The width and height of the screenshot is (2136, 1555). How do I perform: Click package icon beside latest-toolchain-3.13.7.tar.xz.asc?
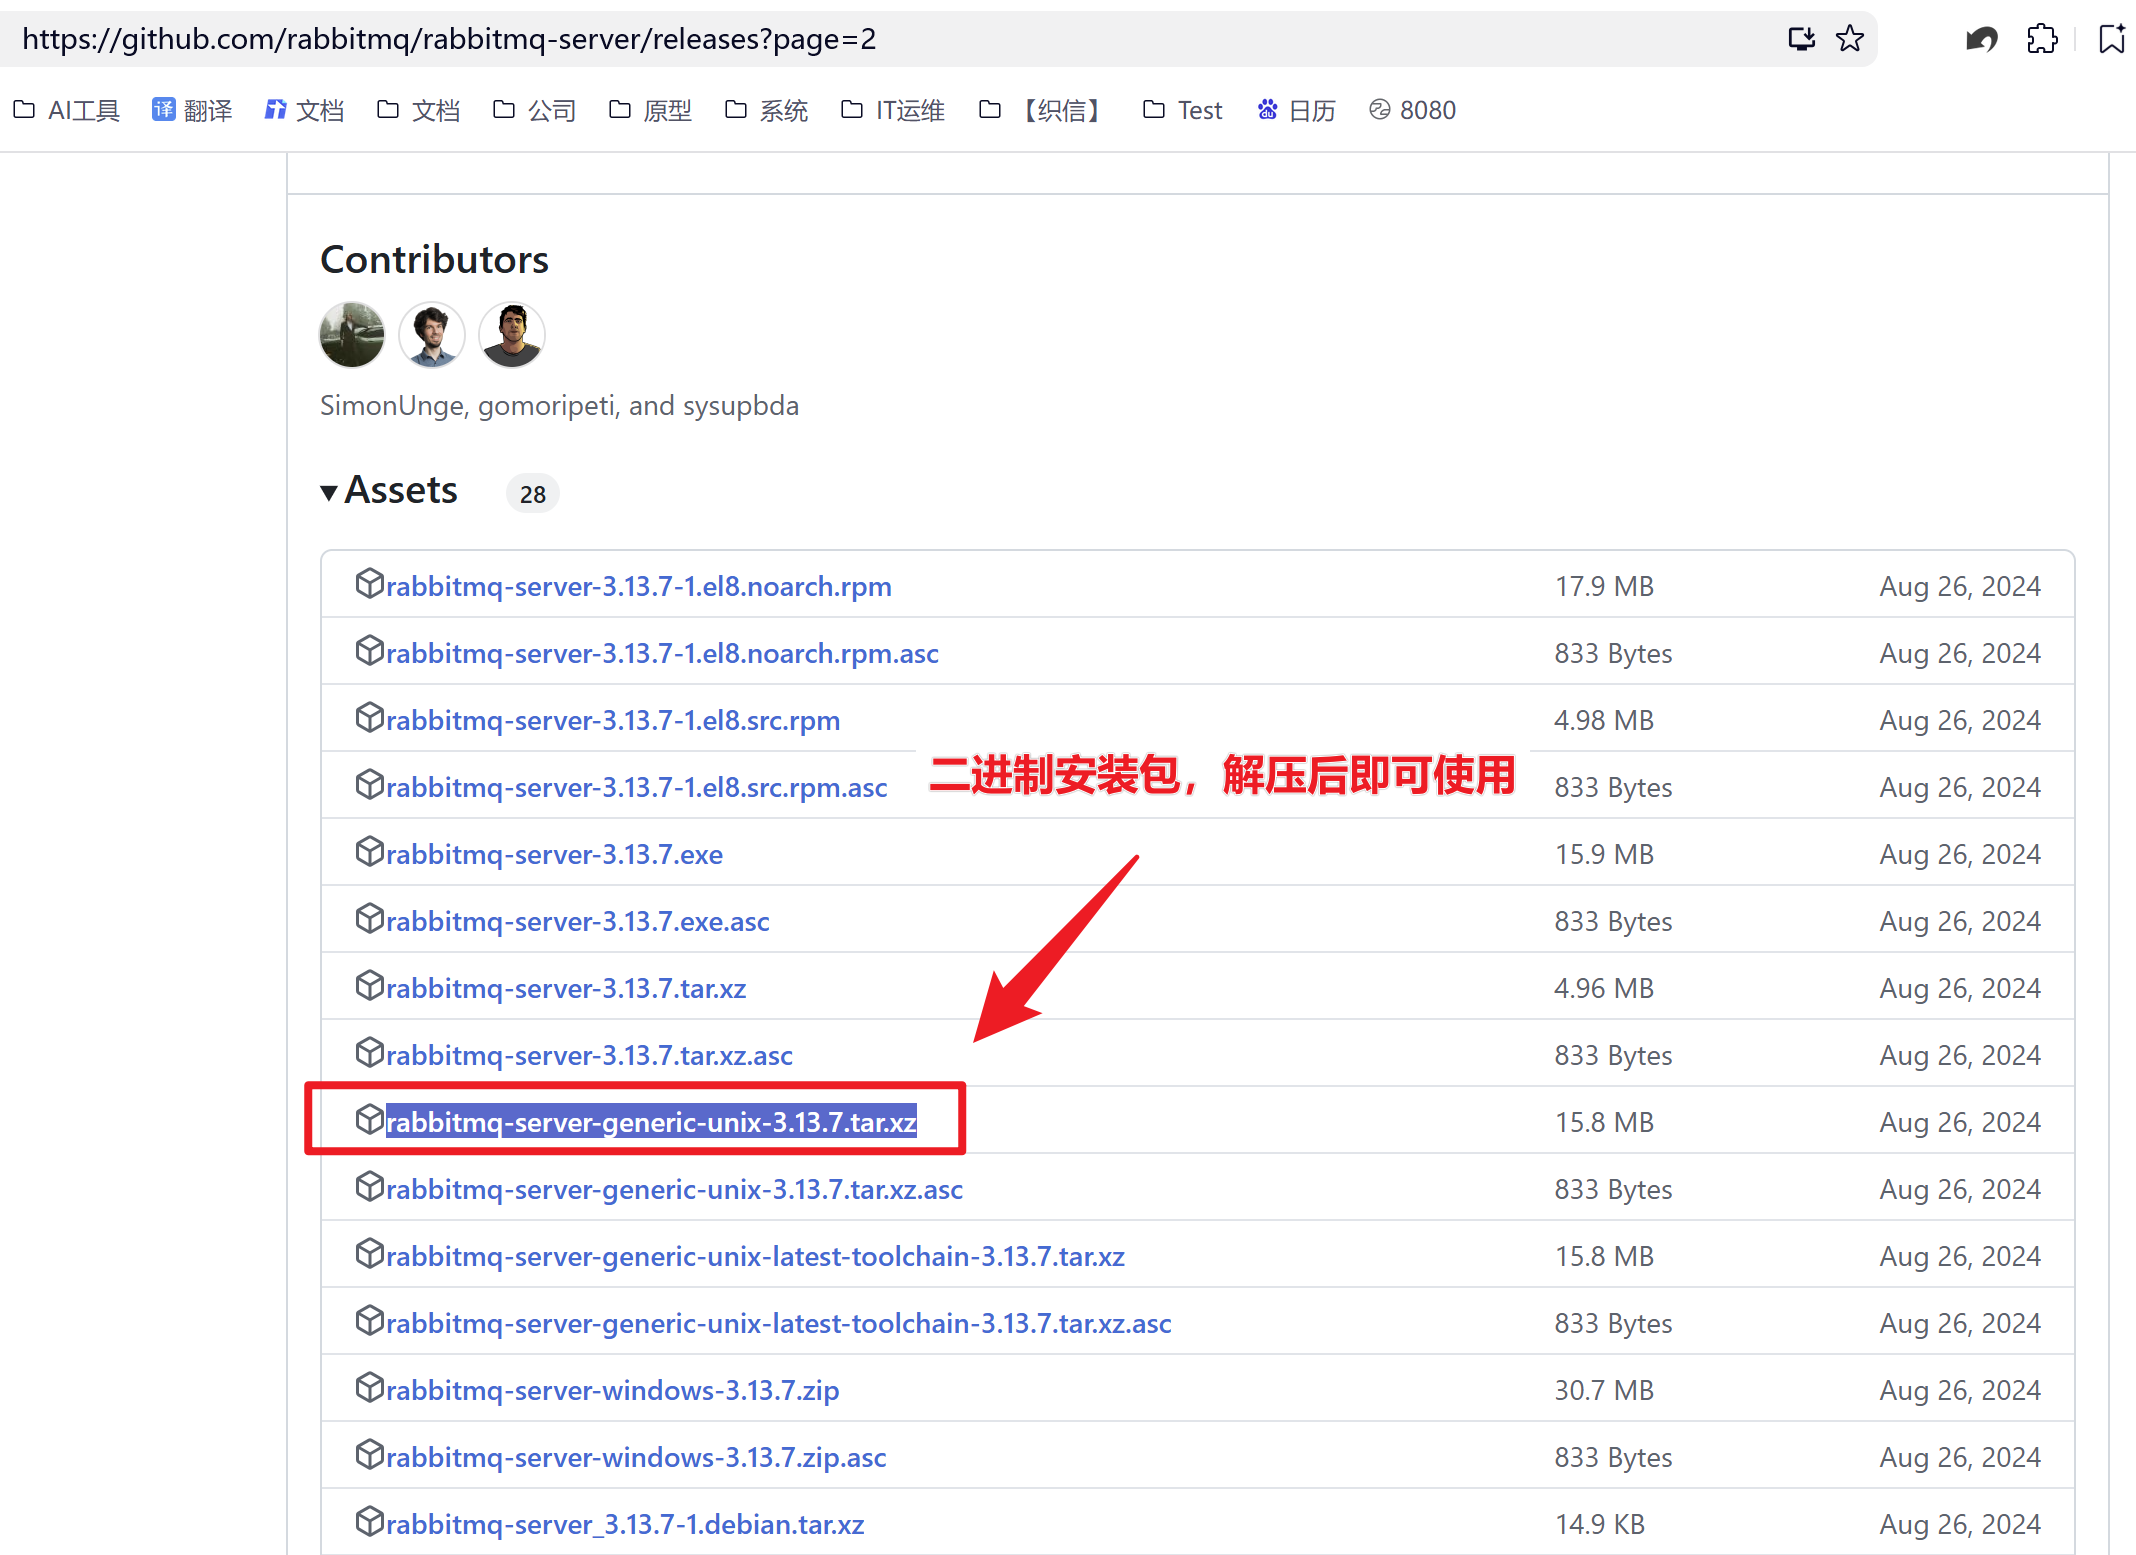point(369,1320)
